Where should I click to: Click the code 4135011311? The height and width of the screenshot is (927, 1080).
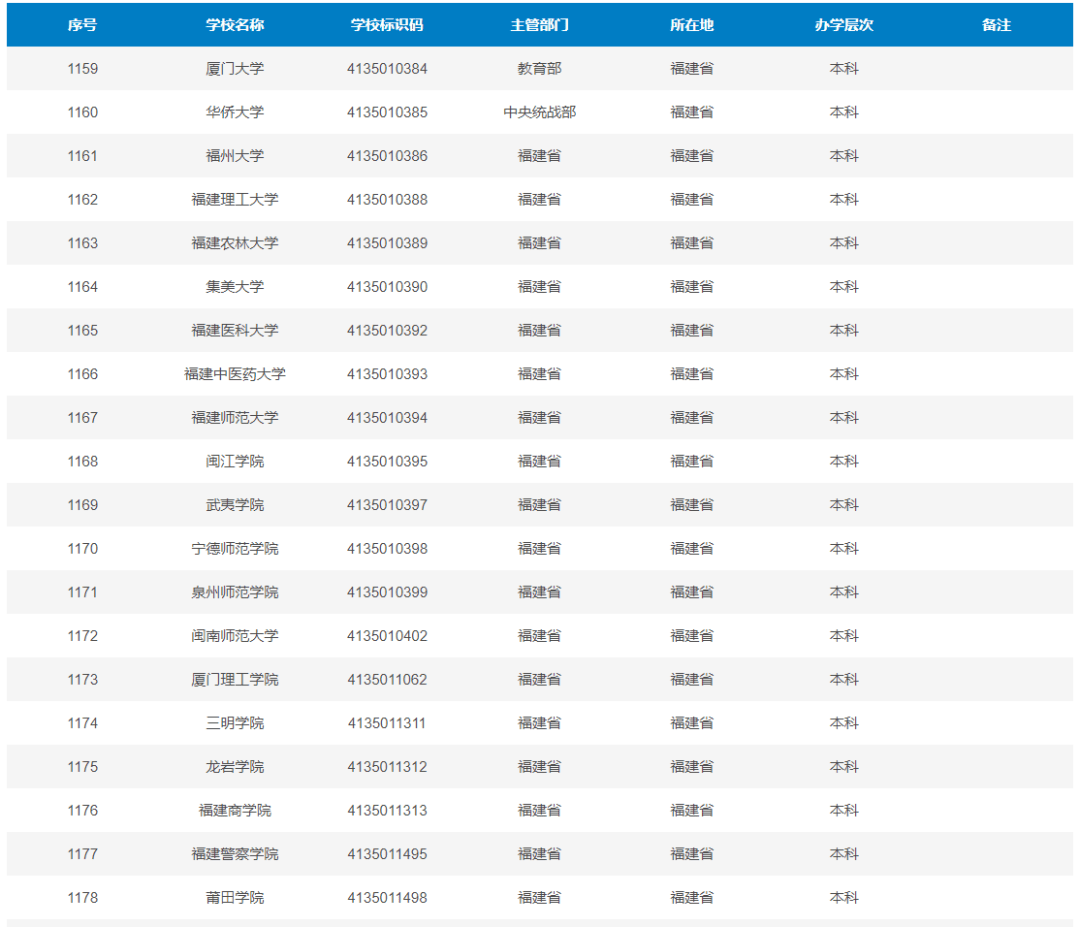tap(387, 723)
